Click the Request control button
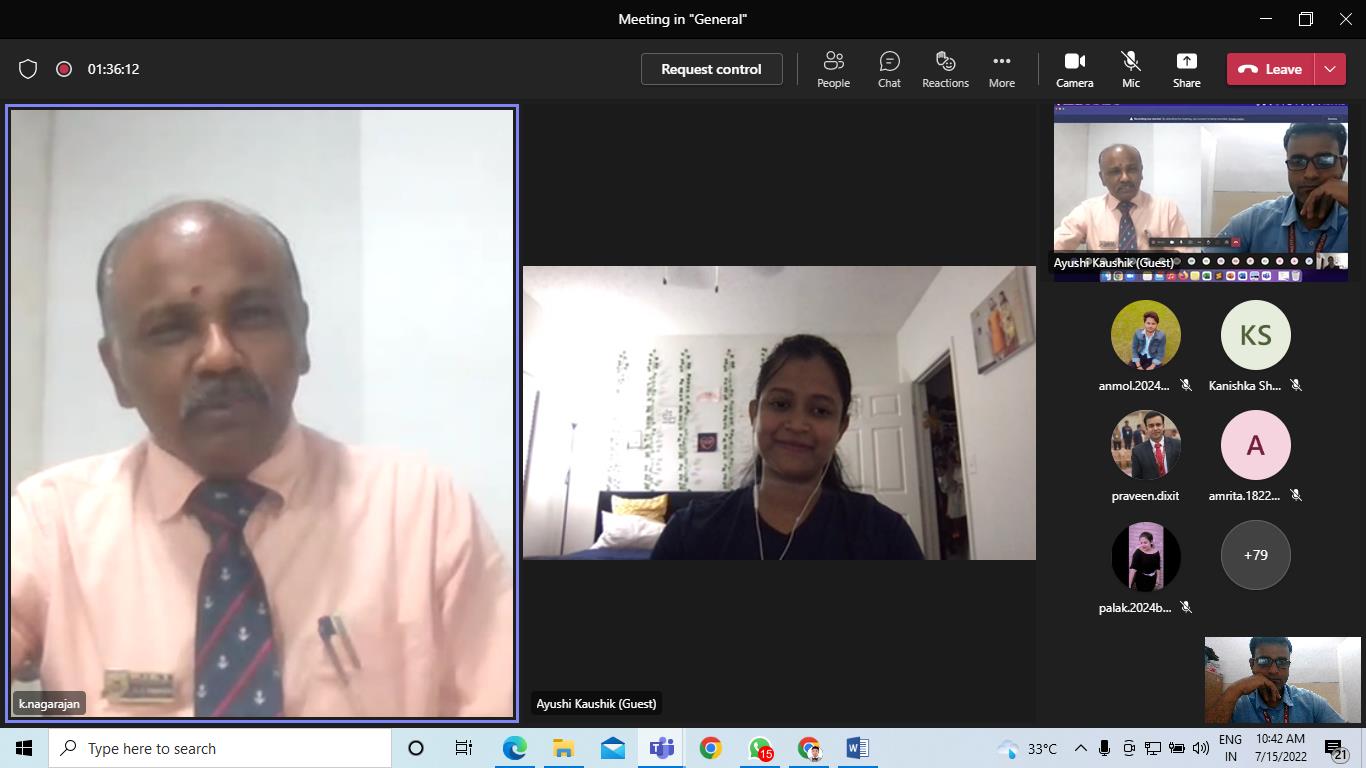 click(x=711, y=69)
